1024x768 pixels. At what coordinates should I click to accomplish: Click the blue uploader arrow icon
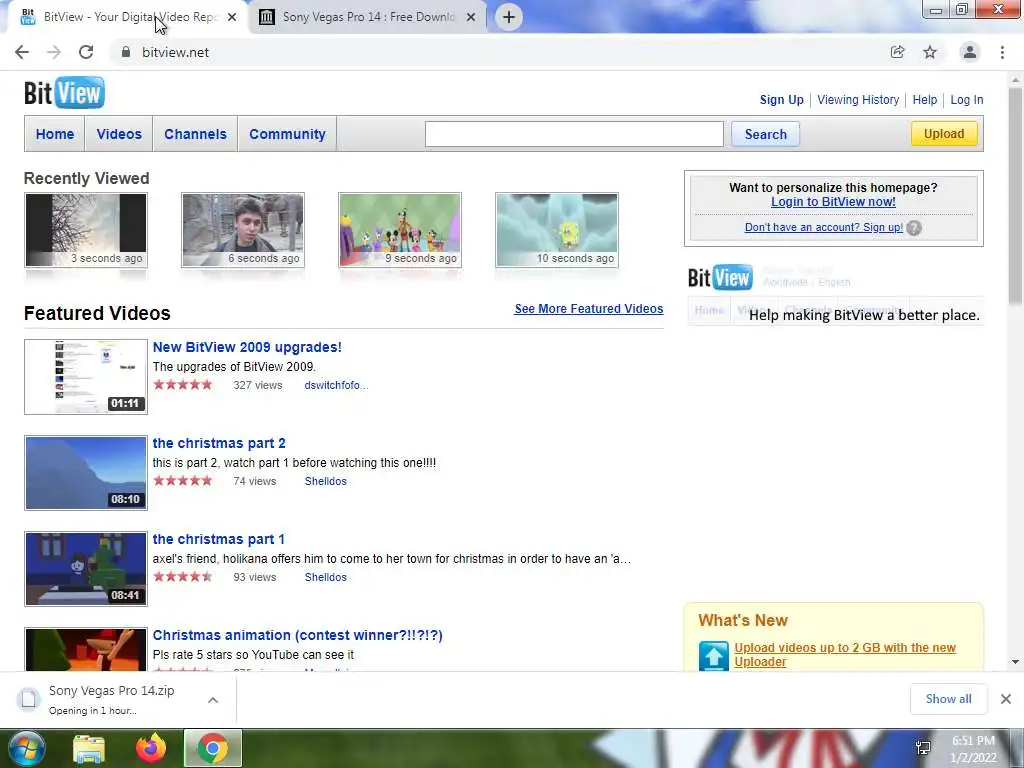click(x=713, y=656)
